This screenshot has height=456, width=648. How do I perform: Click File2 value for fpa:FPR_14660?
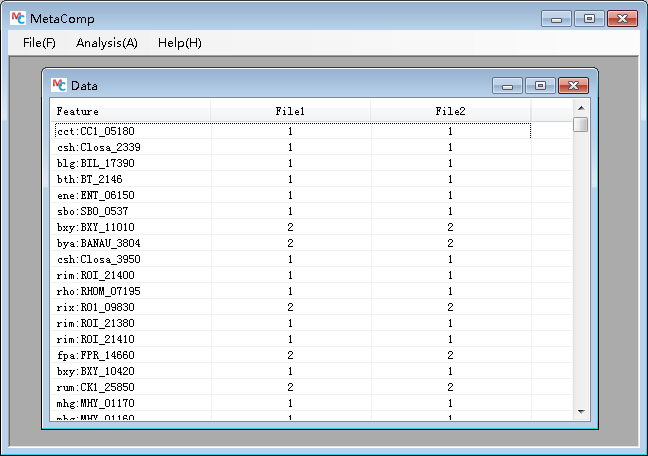click(450, 355)
